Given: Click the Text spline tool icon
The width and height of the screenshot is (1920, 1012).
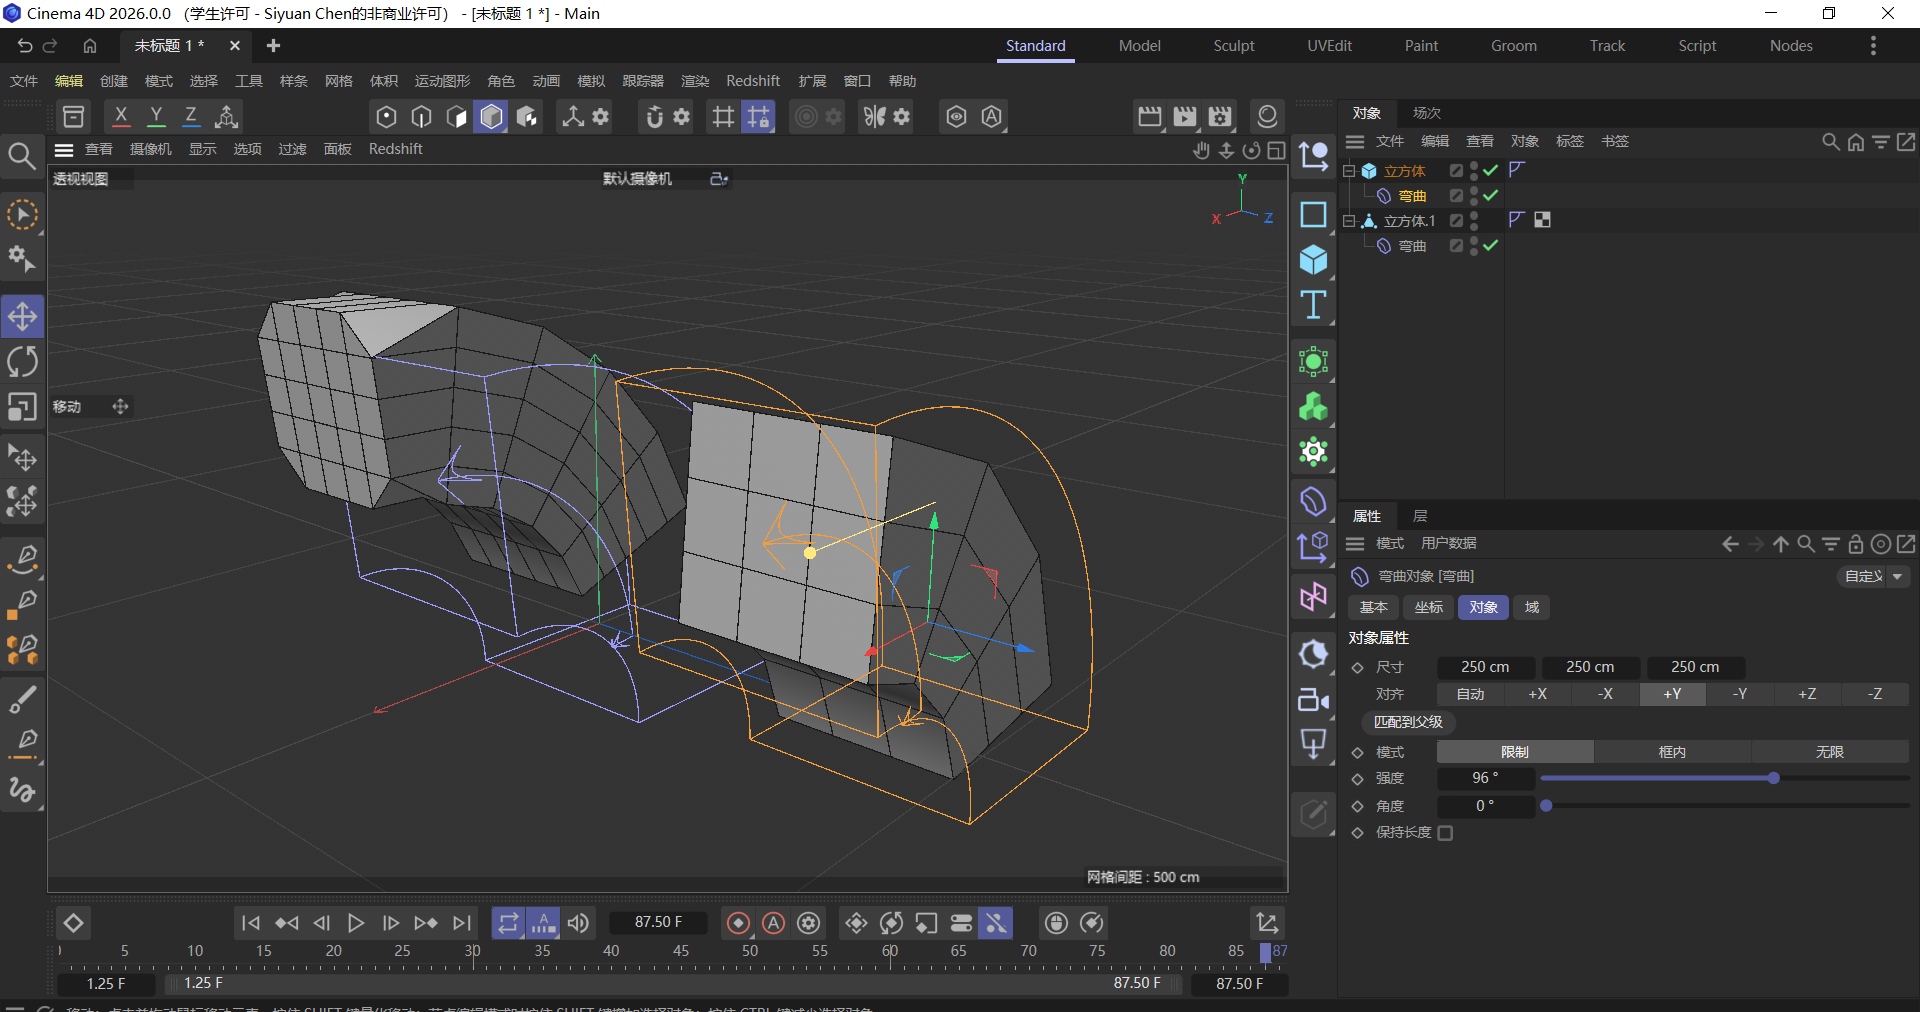Looking at the screenshot, I should (x=1313, y=305).
